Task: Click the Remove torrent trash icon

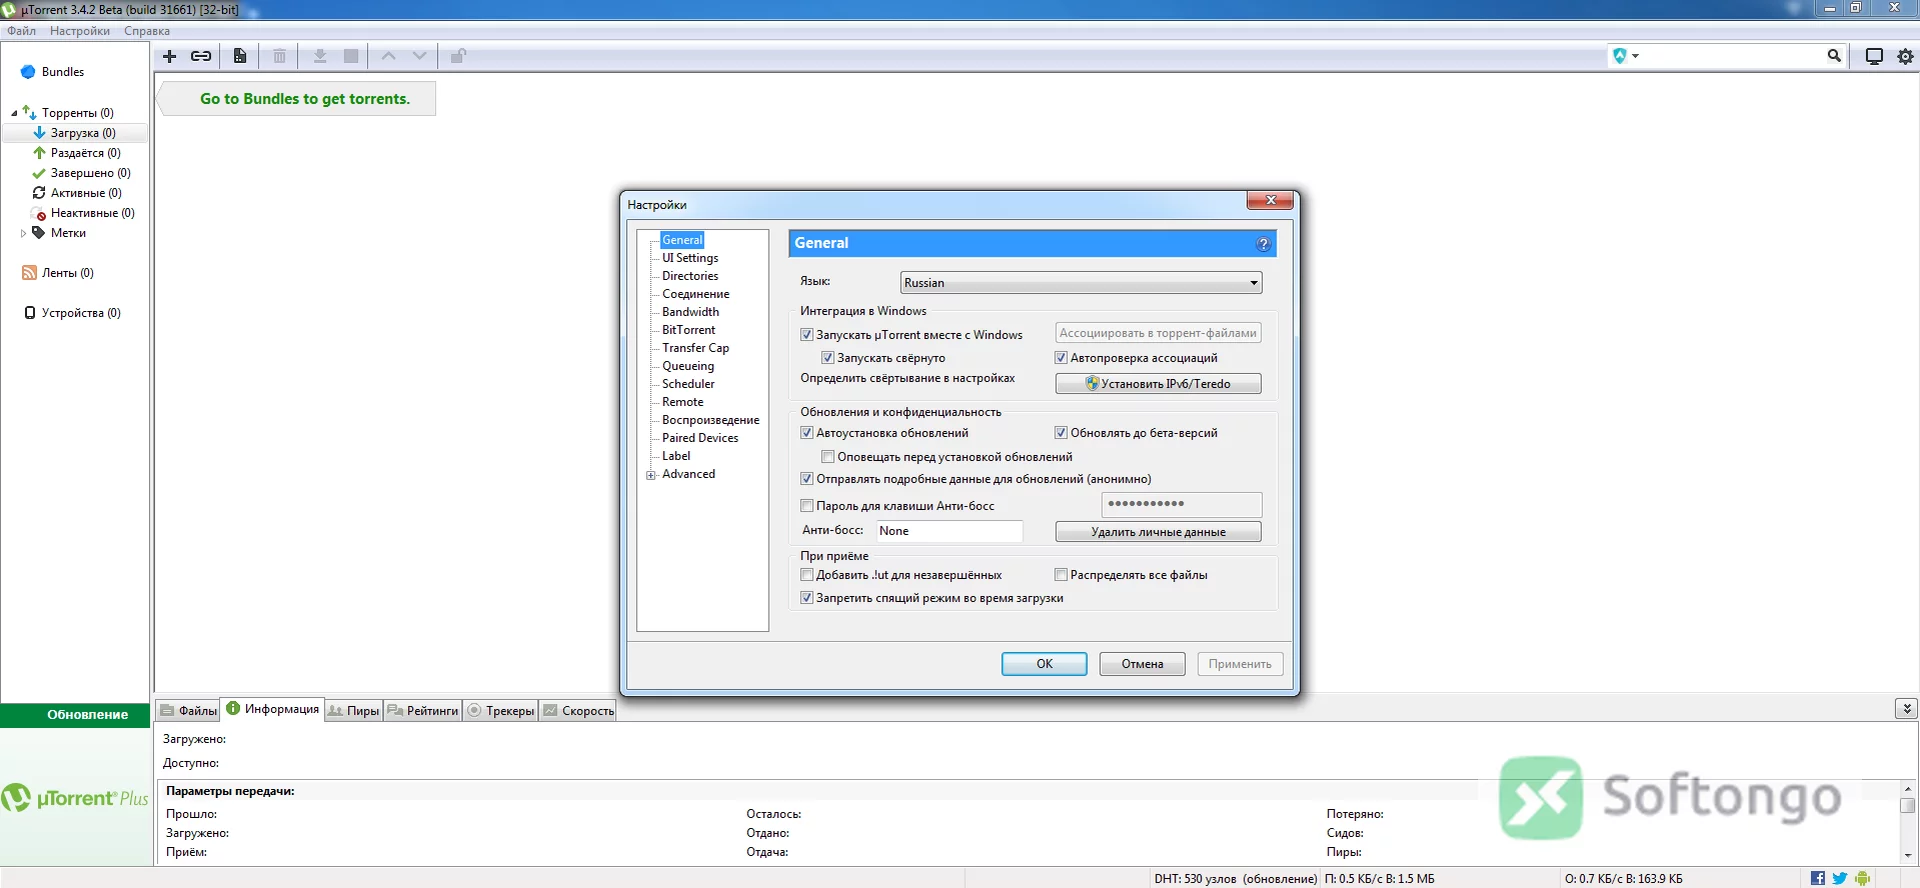Action: [280, 56]
